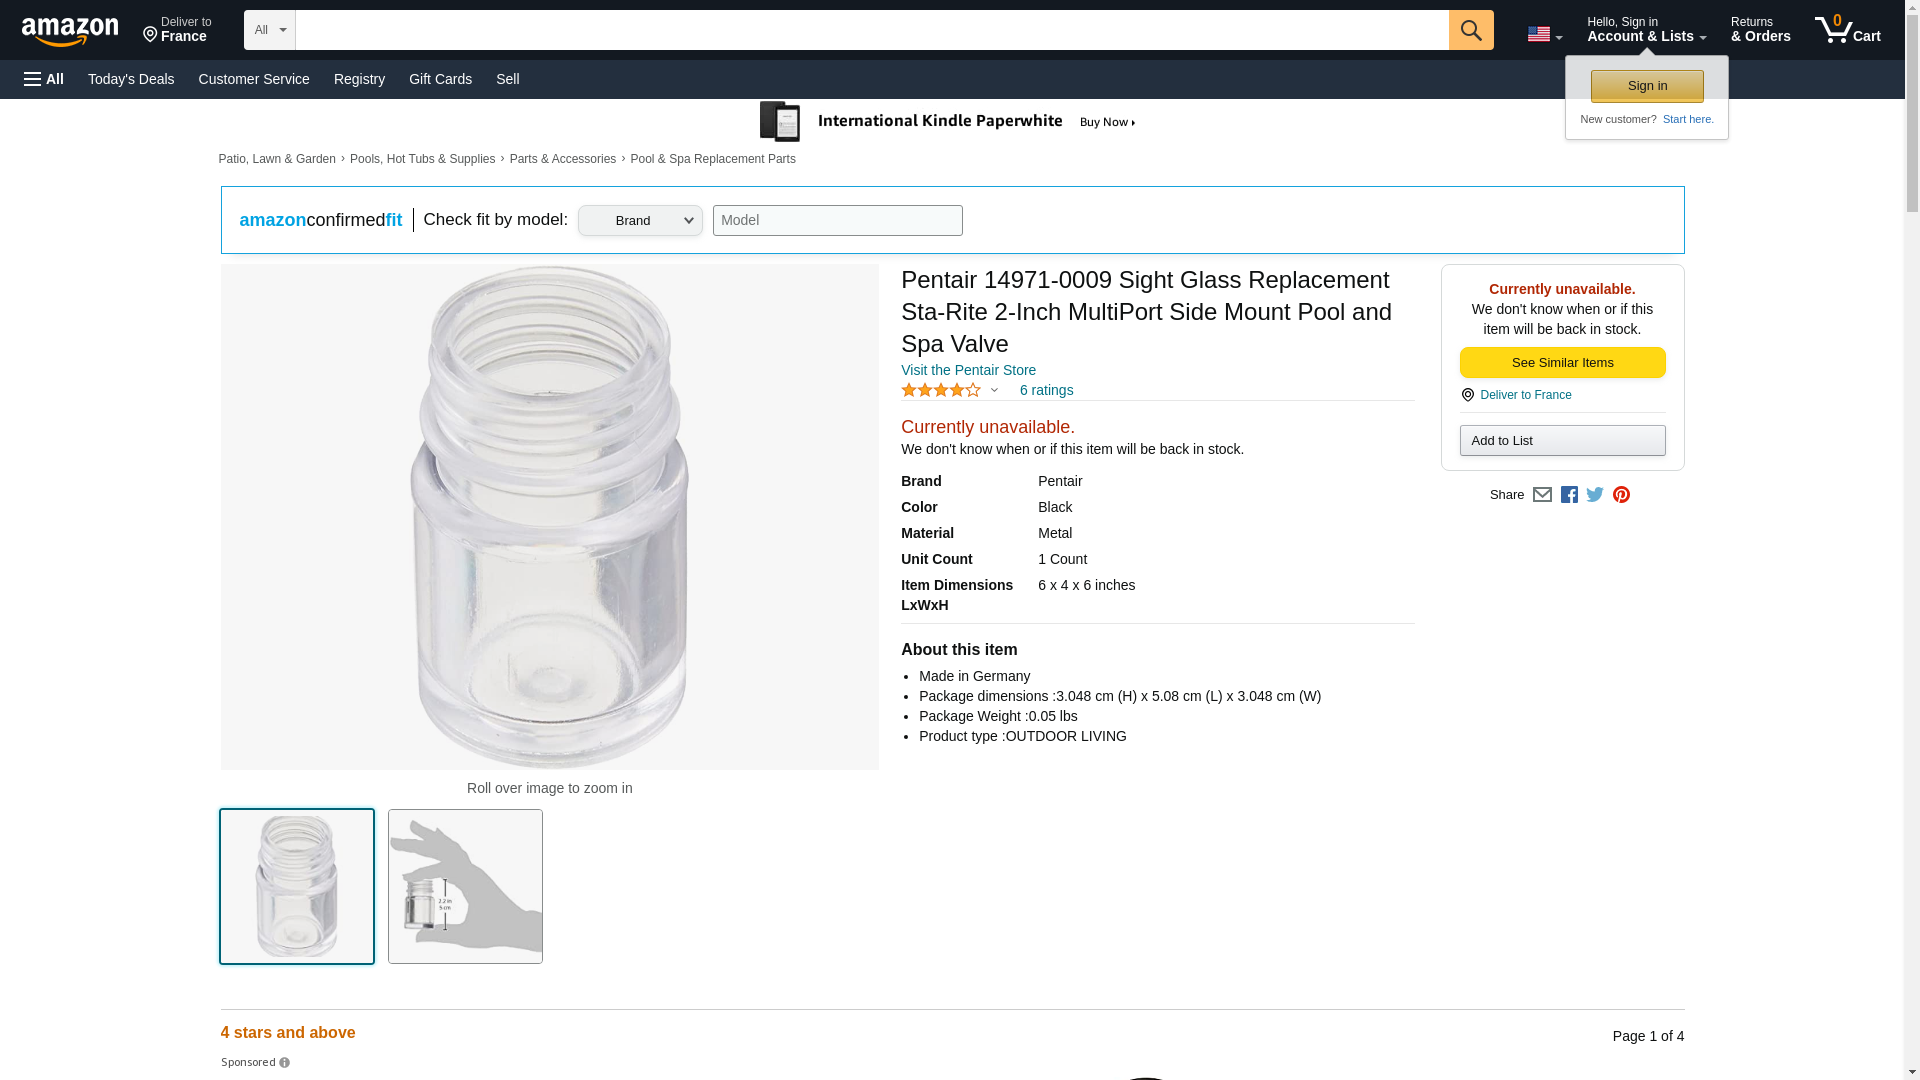
Task: Open the Gift Cards navigation item
Action: [440, 79]
